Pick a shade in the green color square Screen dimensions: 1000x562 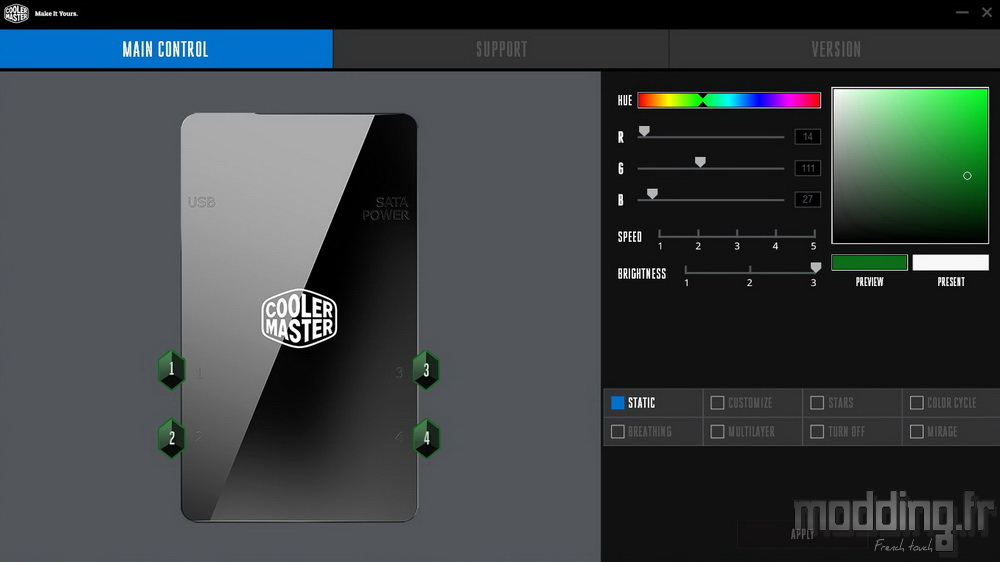point(910,165)
